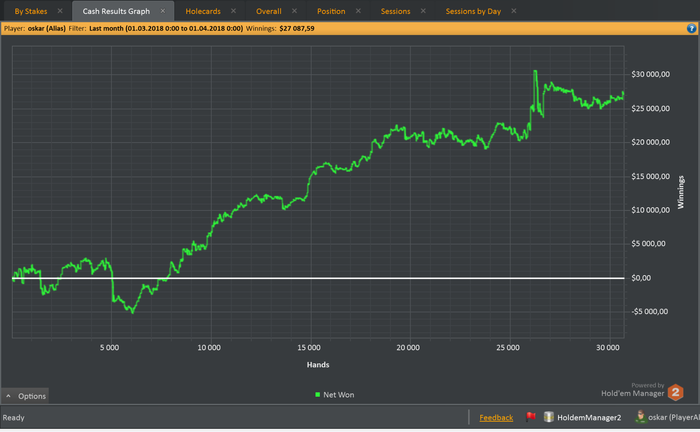Click the Last month filter text
Screen dimensions: 700x432
pos(166,29)
